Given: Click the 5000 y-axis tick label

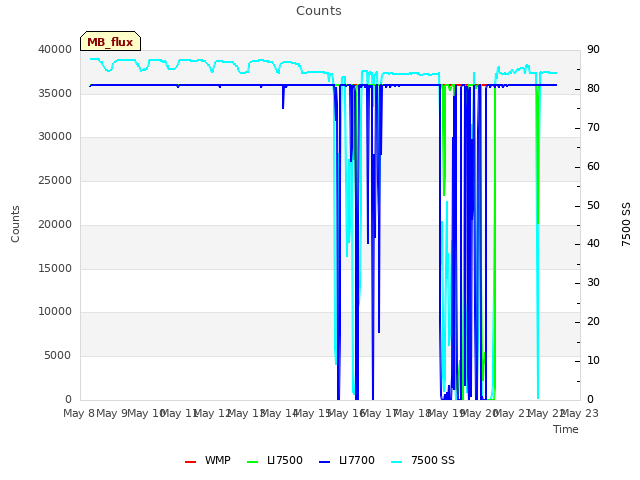Looking at the screenshot, I should pyautogui.click(x=58, y=356).
